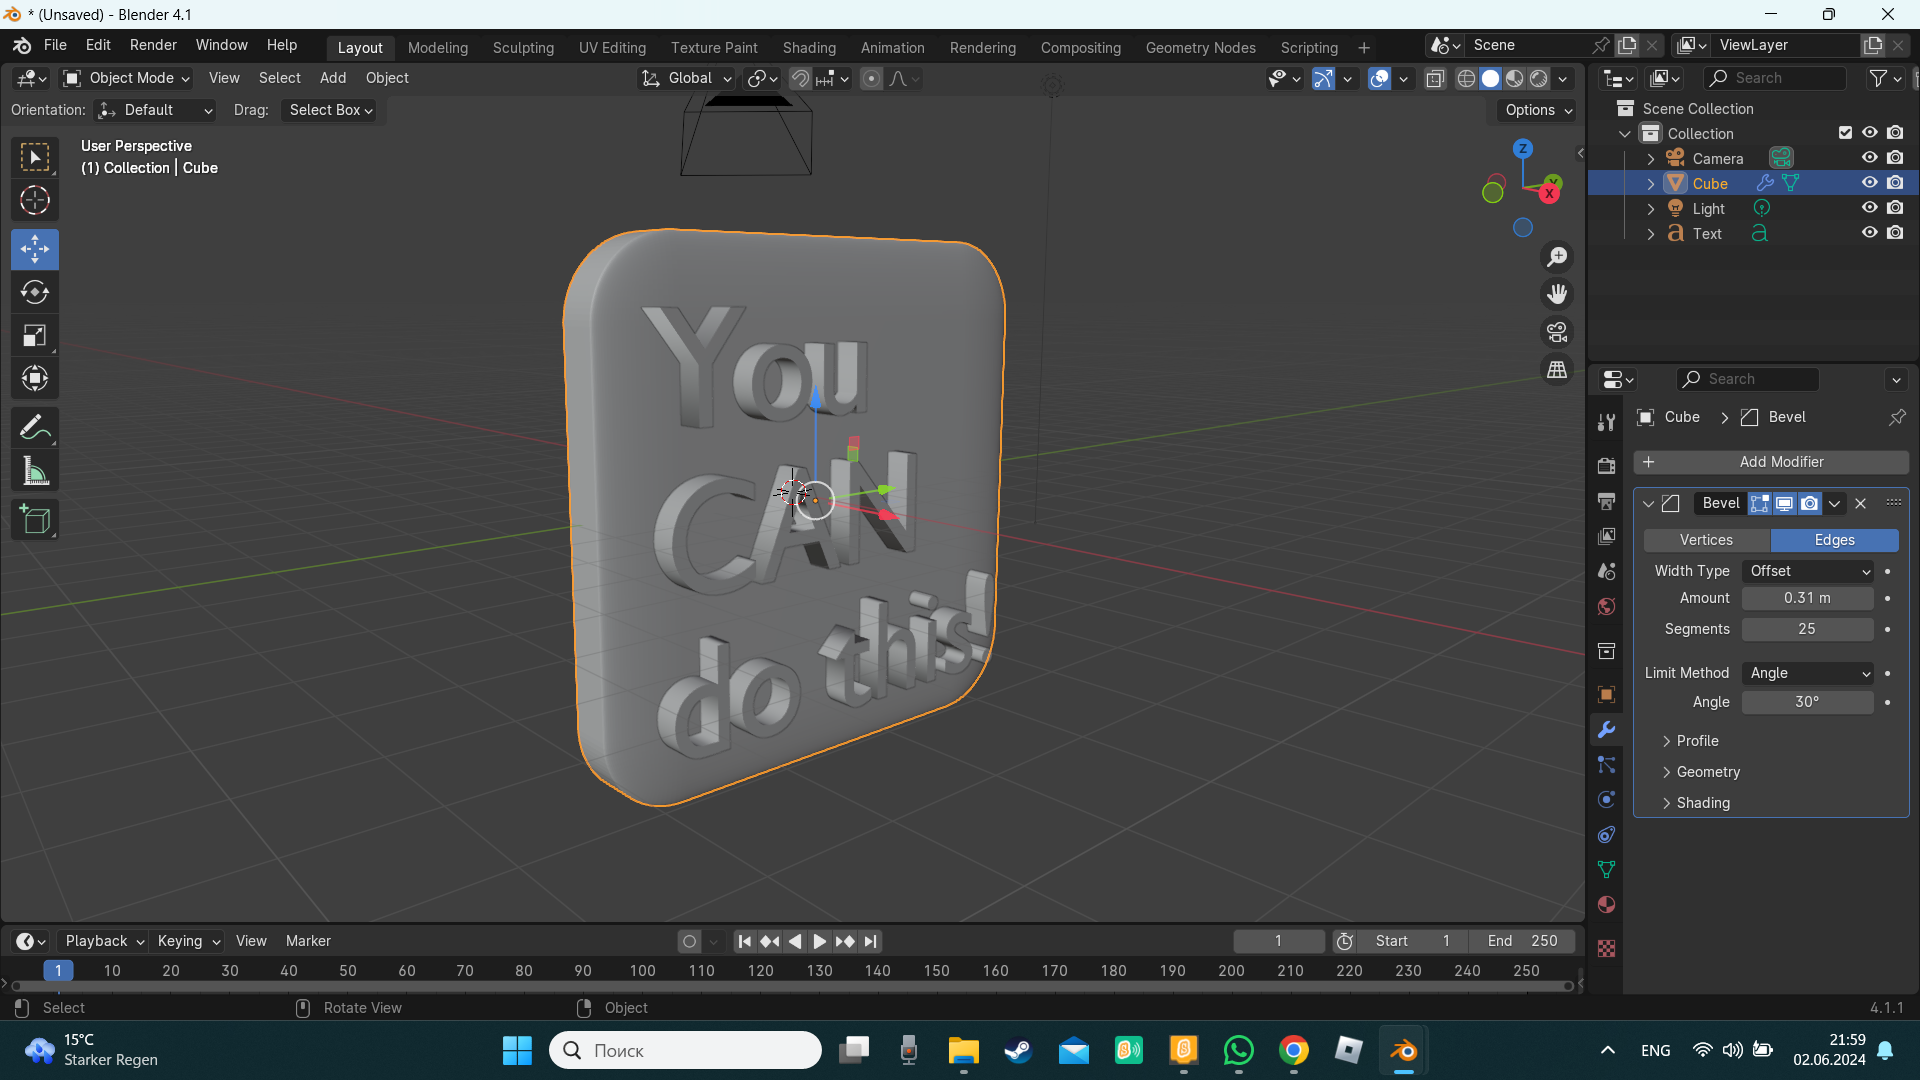This screenshot has height=1080, width=1920.
Task: Remove the Bevel modifier with X
Action: click(x=1861, y=504)
